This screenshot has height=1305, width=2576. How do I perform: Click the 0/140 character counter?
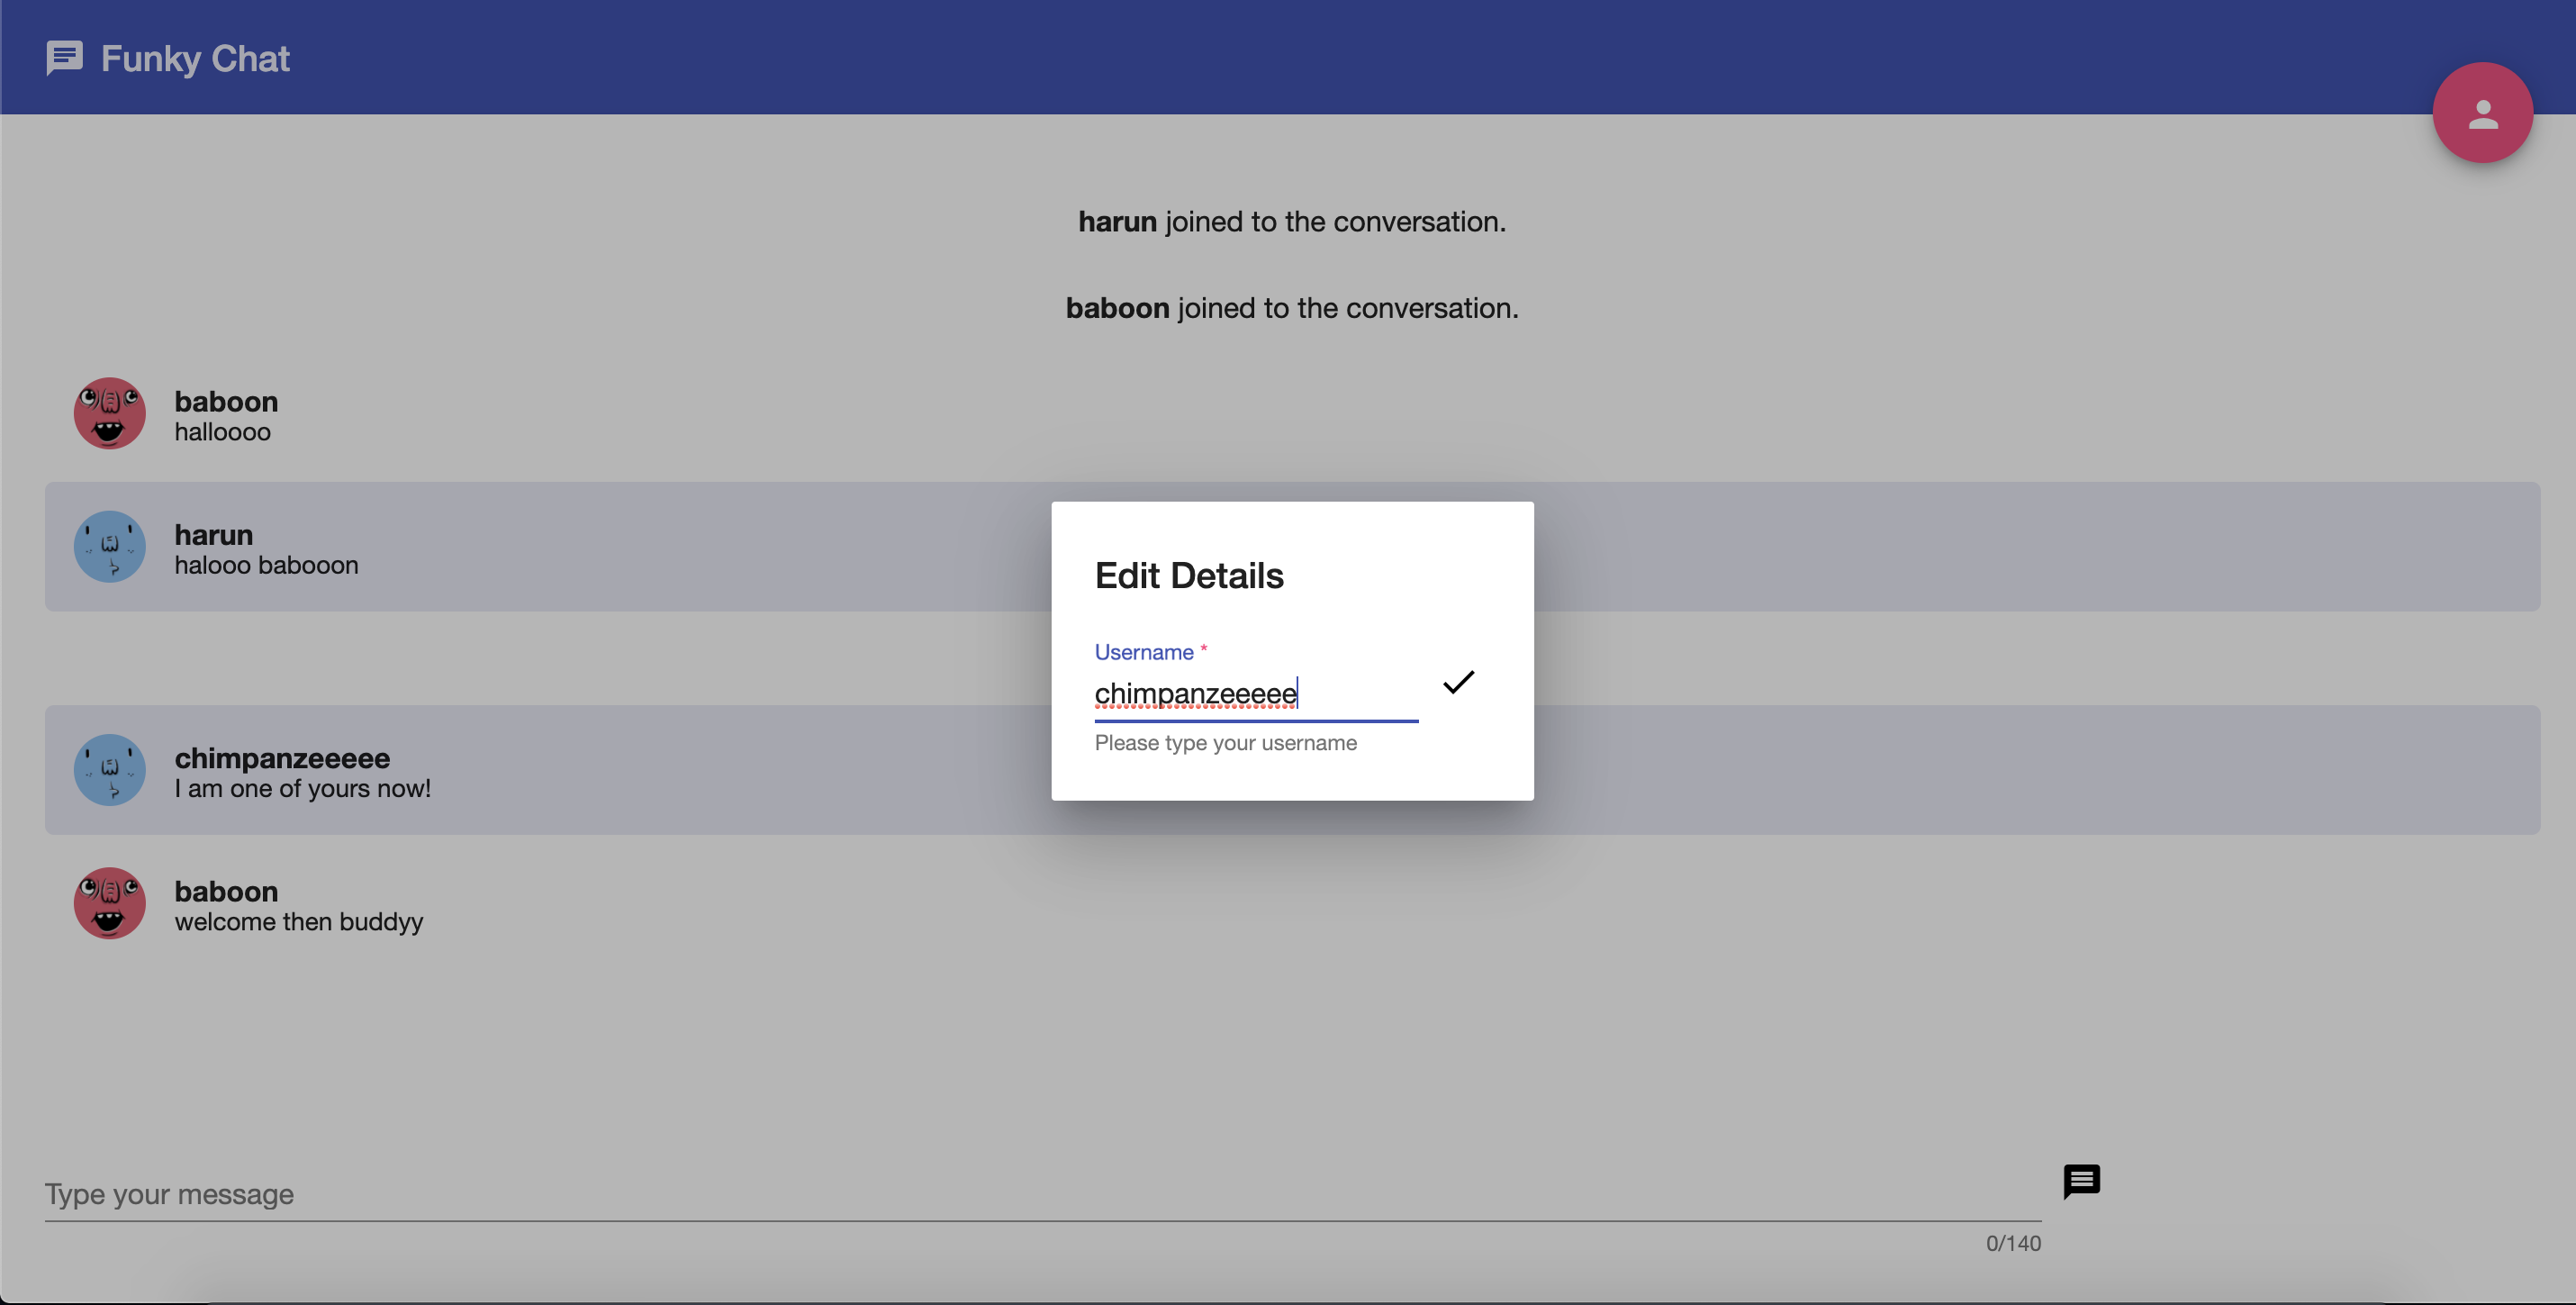[2012, 1243]
